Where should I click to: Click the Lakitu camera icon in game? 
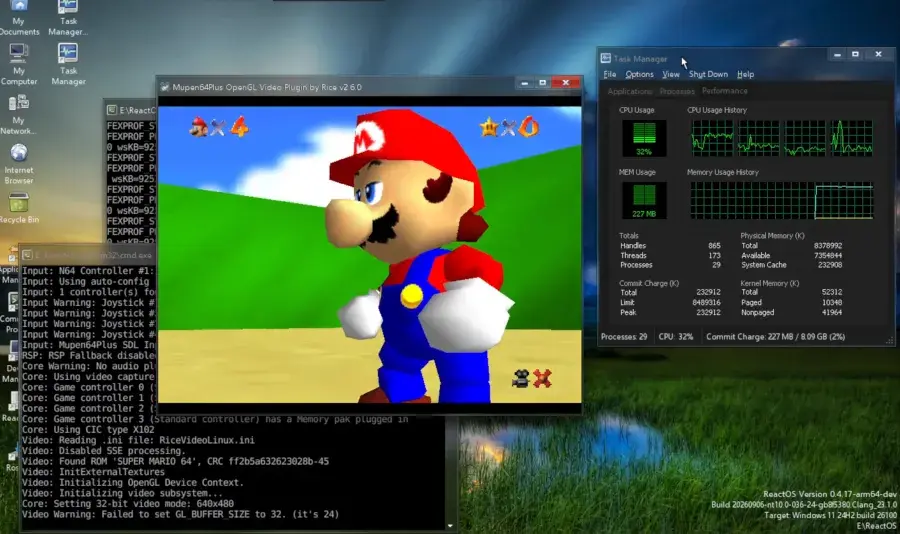pos(521,378)
